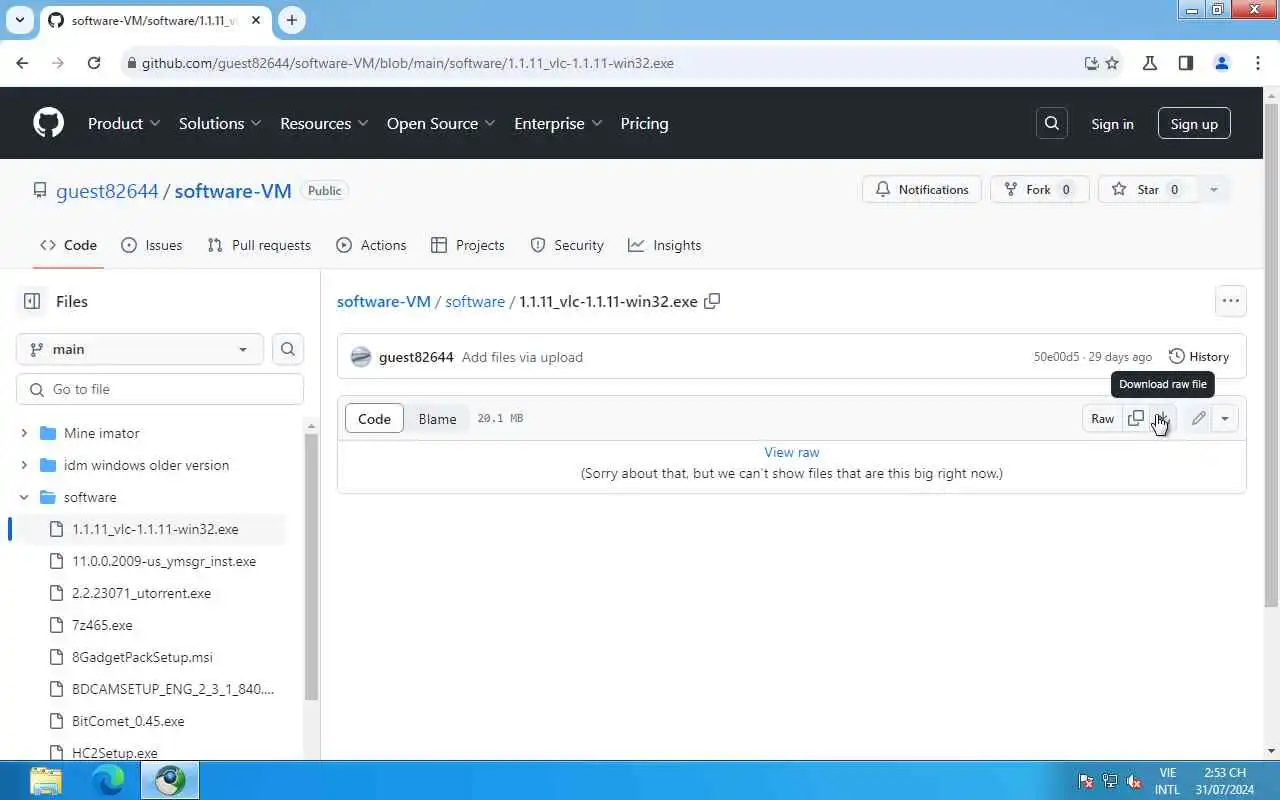Open the edit options dropdown arrow
This screenshot has width=1280, height=800.
(x=1224, y=418)
